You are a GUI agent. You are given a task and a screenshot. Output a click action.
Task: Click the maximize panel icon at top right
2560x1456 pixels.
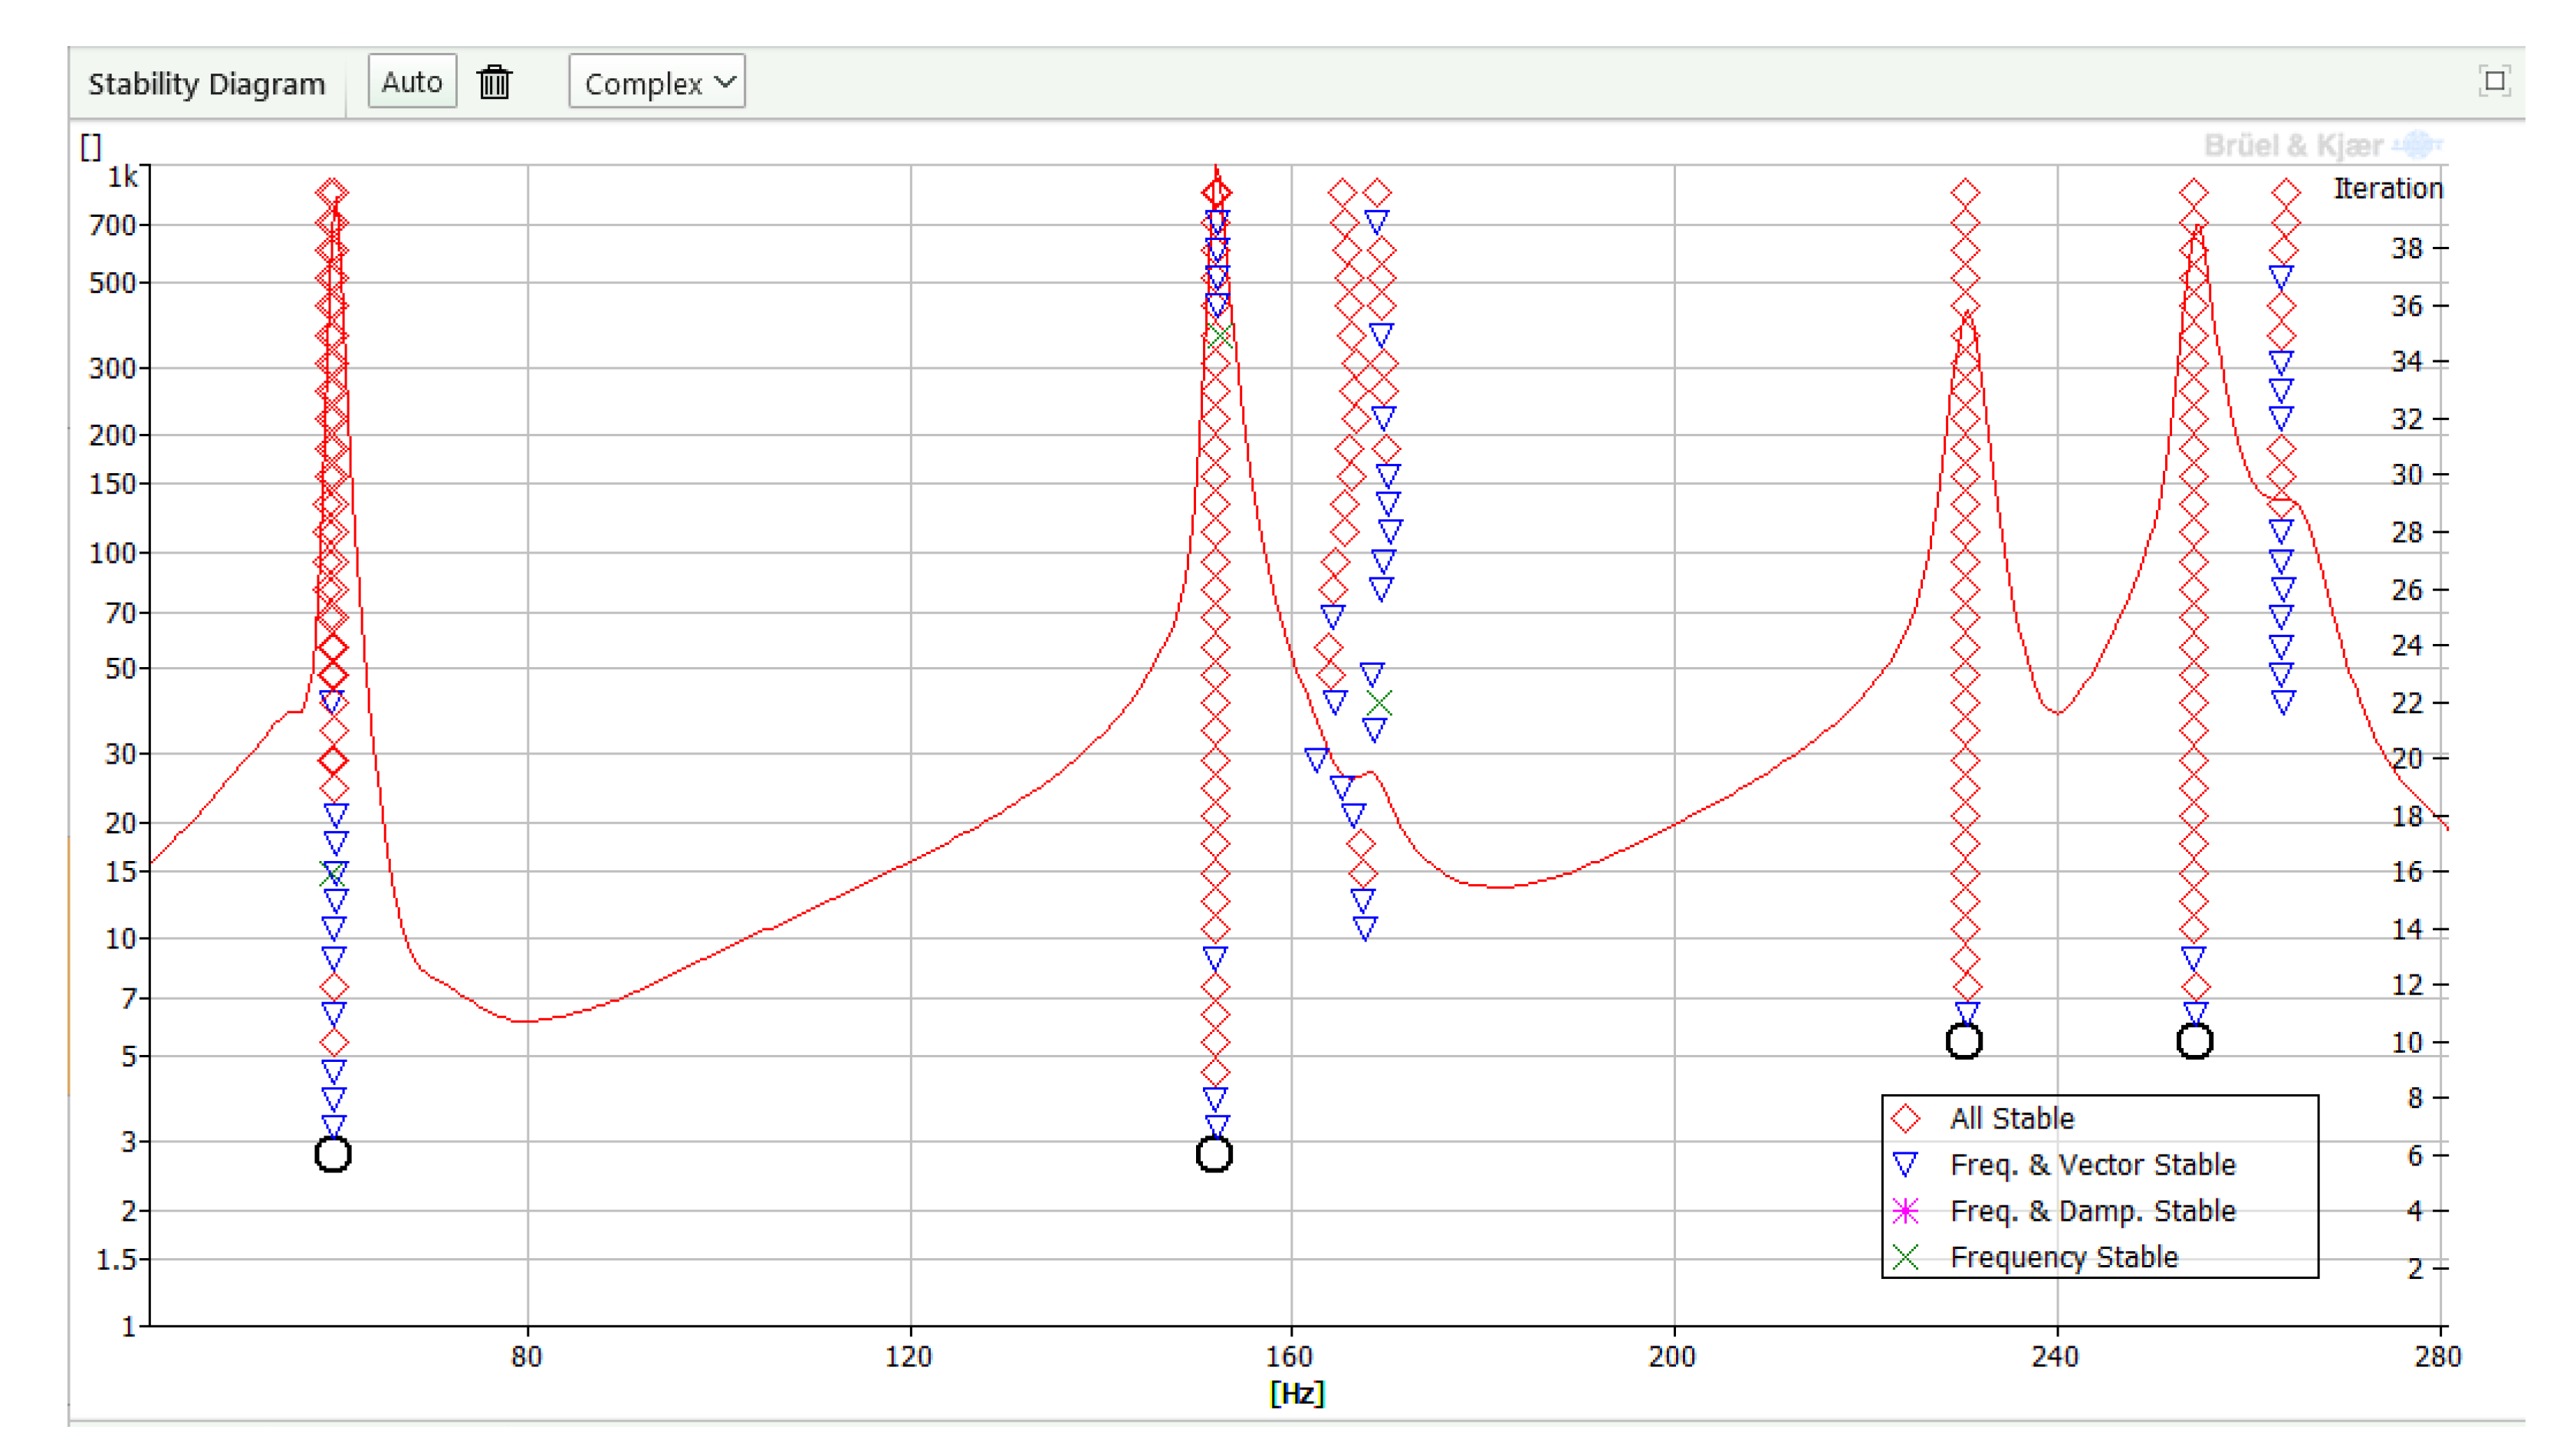tap(2494, 80)
